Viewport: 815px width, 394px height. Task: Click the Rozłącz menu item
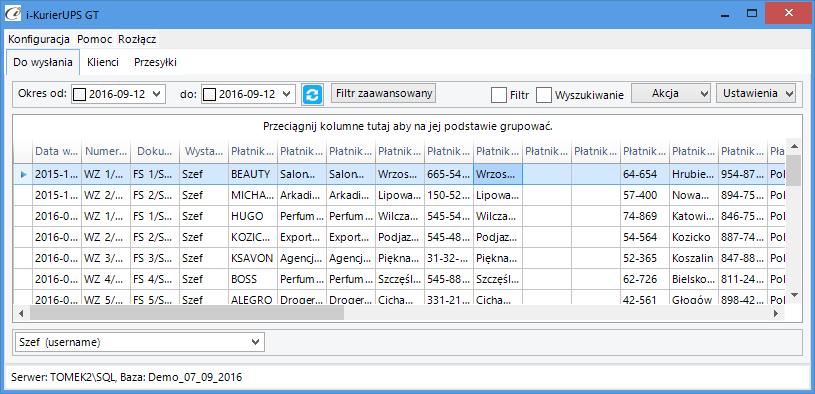(x=137, y=39)
